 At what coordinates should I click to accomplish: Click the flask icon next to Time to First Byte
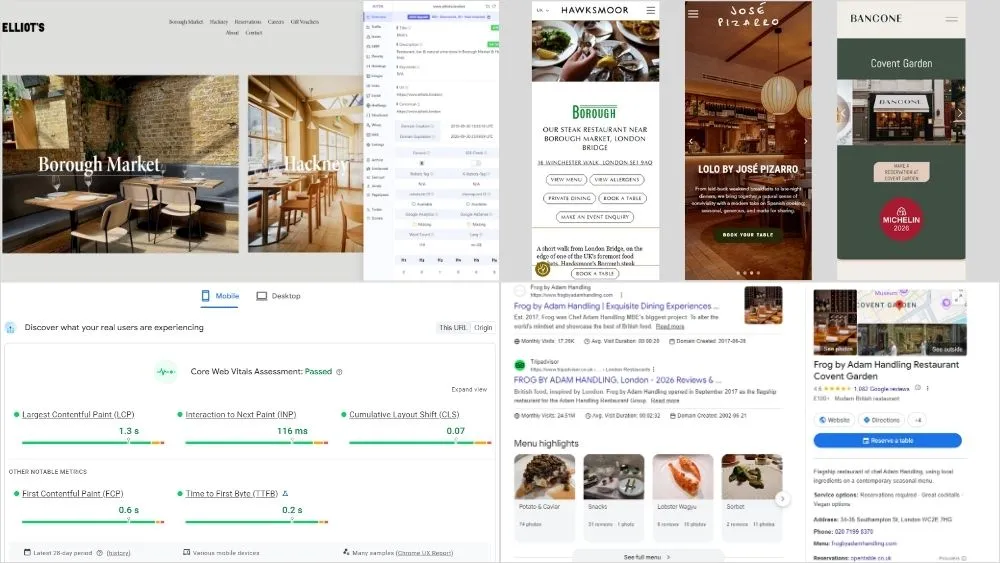[285, 494]
